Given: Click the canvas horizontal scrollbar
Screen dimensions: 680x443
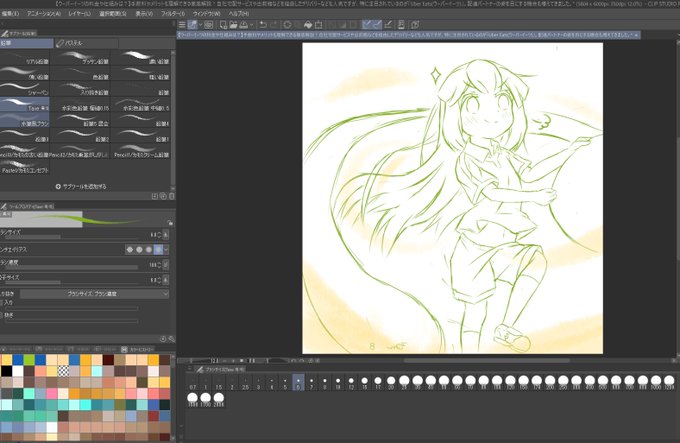Looking at the screenshot, I should tap(487, 360).
